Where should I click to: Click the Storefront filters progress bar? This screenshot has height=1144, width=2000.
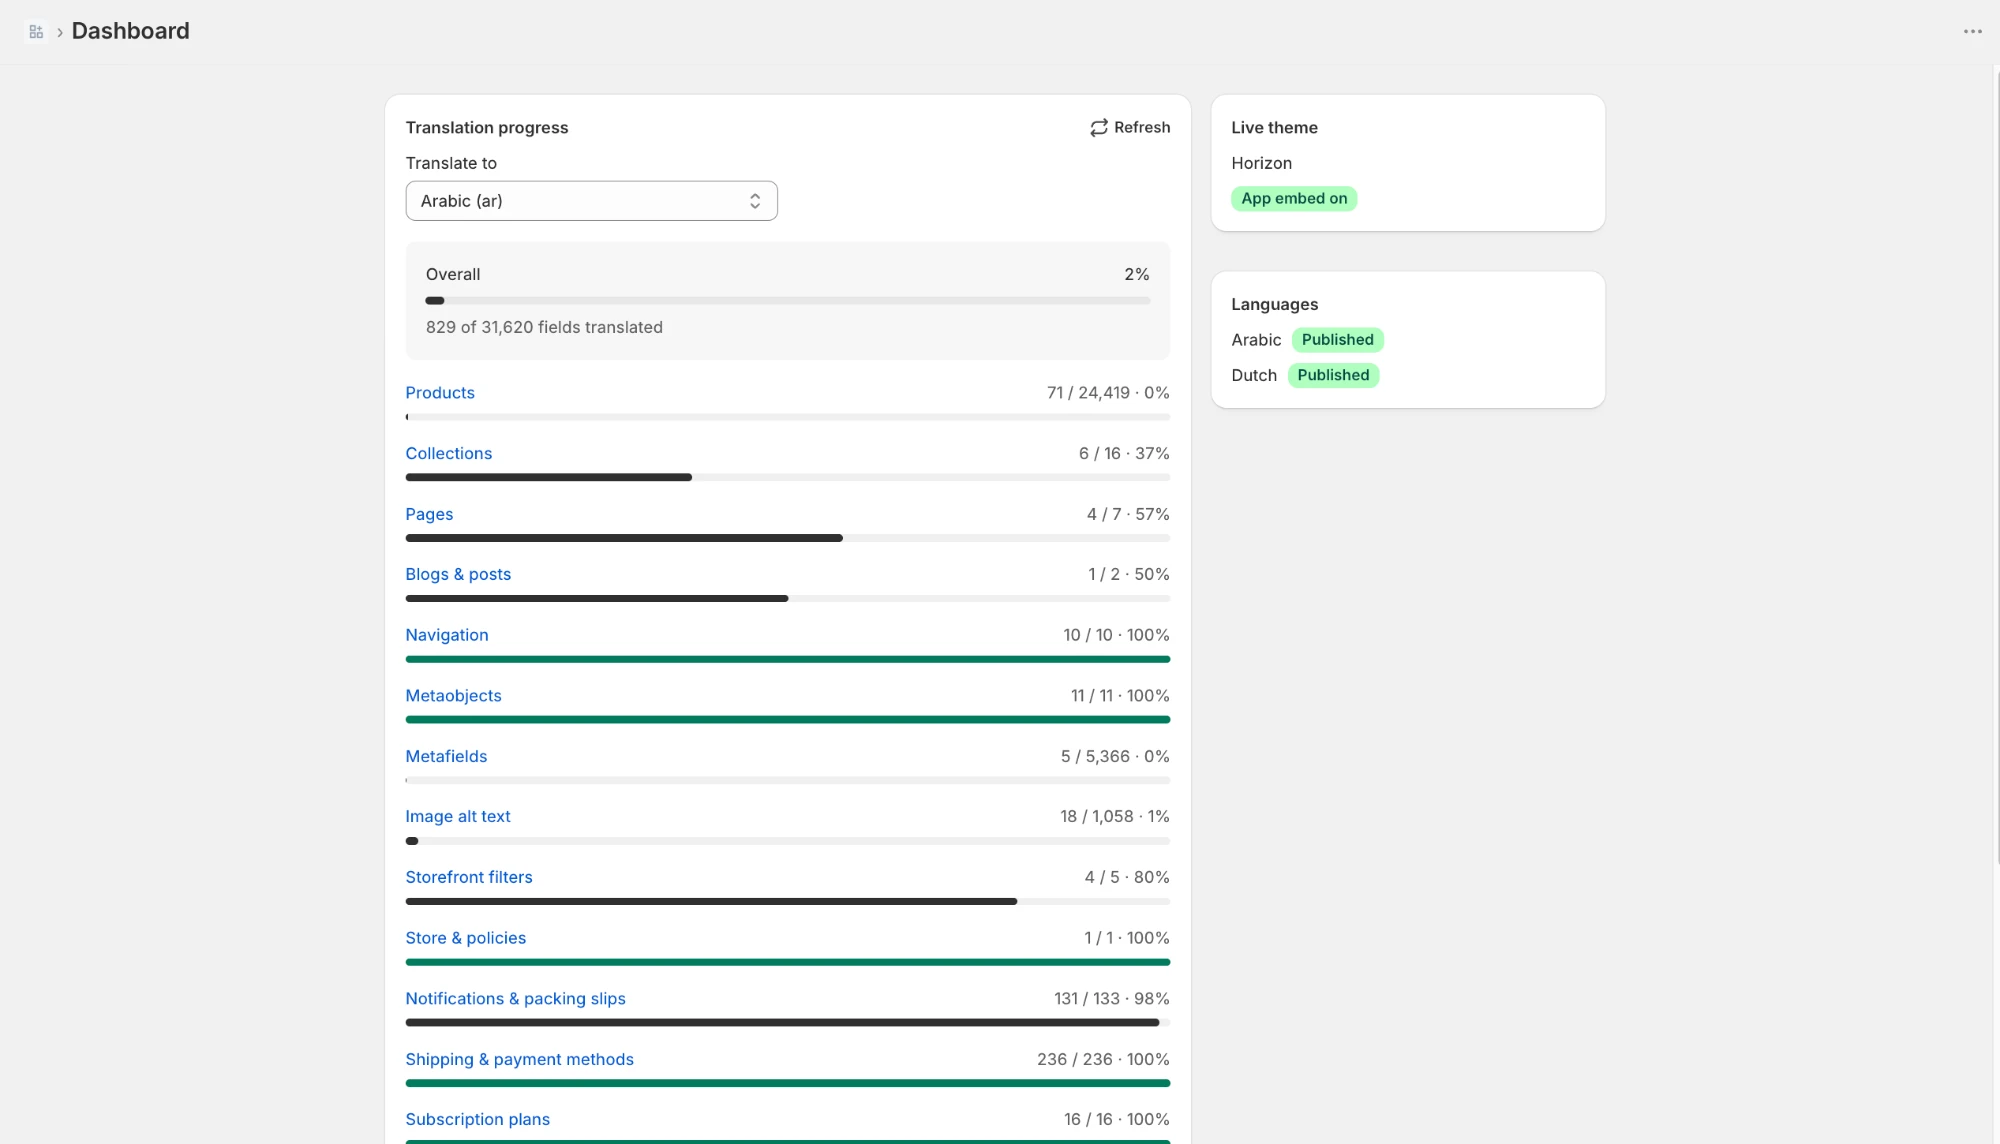[788, 901]
